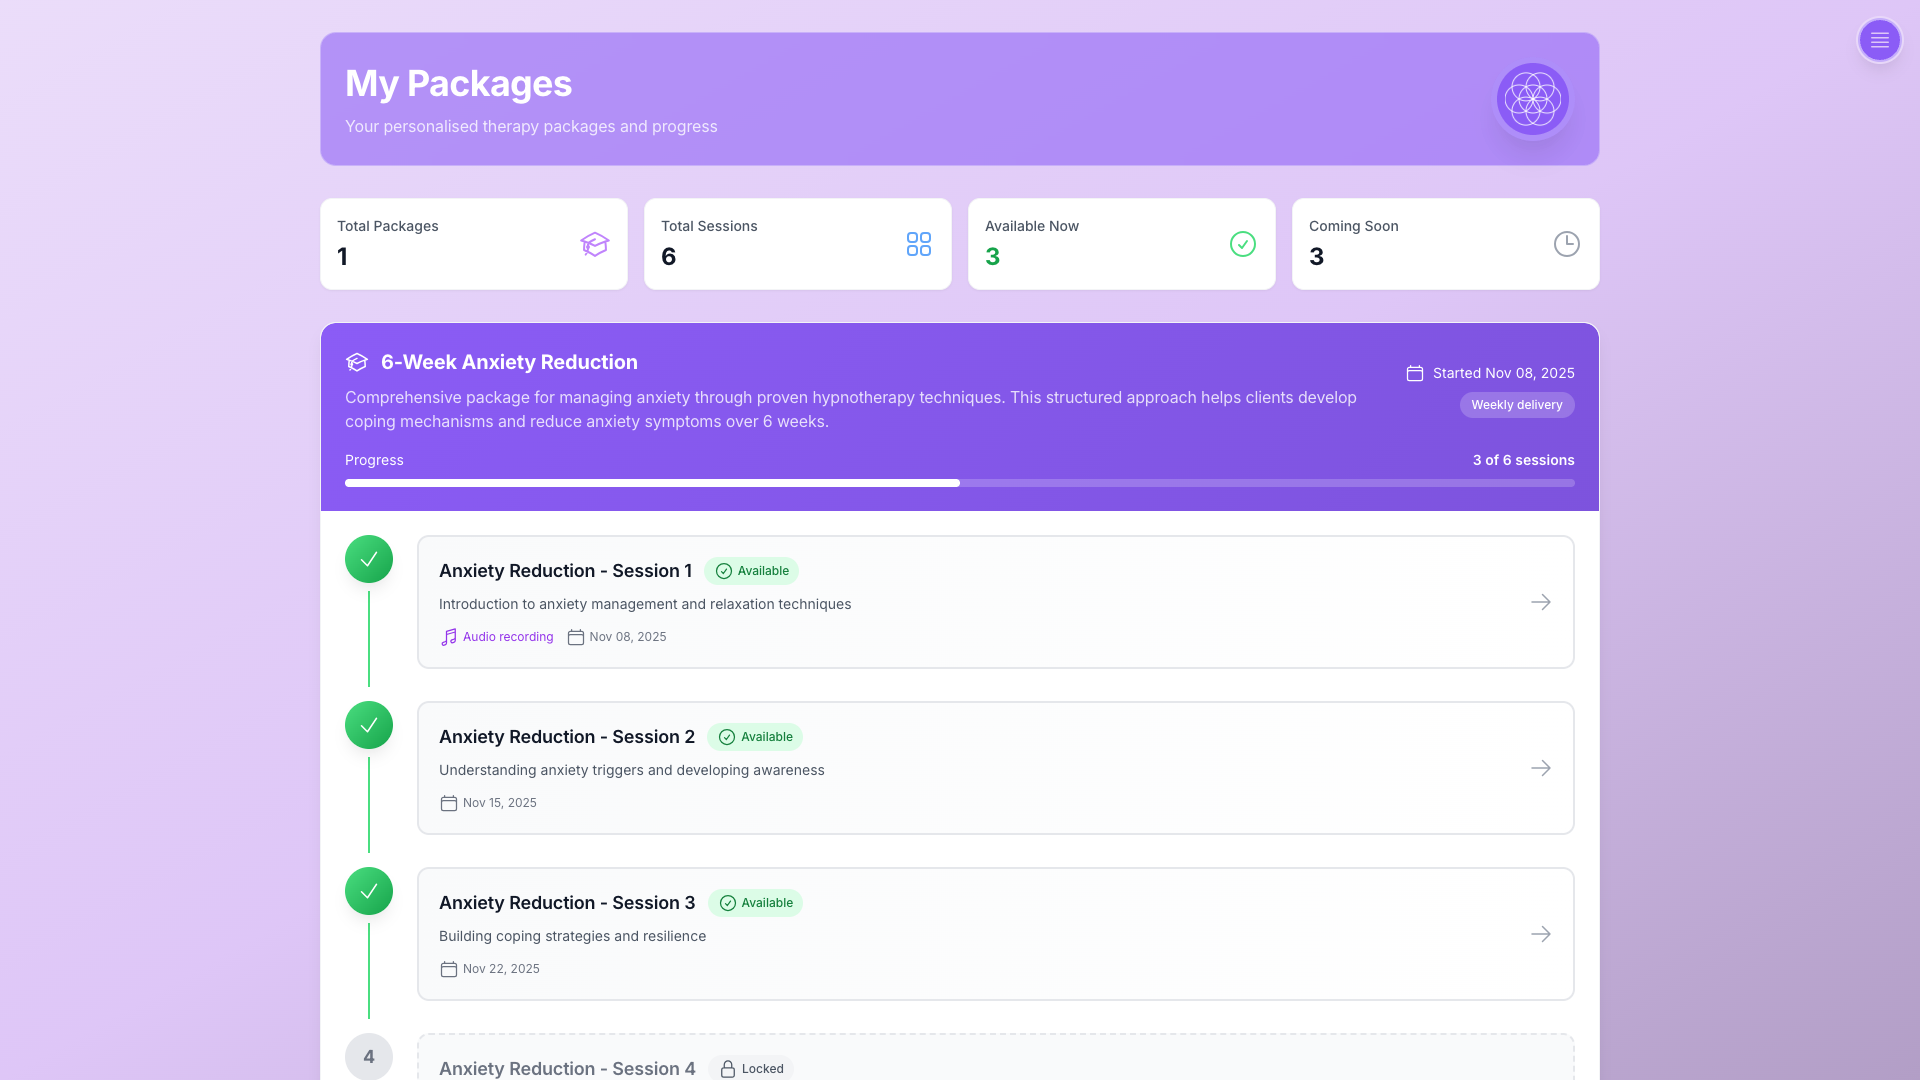Click the package progress bar
The image size is (1920, 1080).
[x=959, y=483]
